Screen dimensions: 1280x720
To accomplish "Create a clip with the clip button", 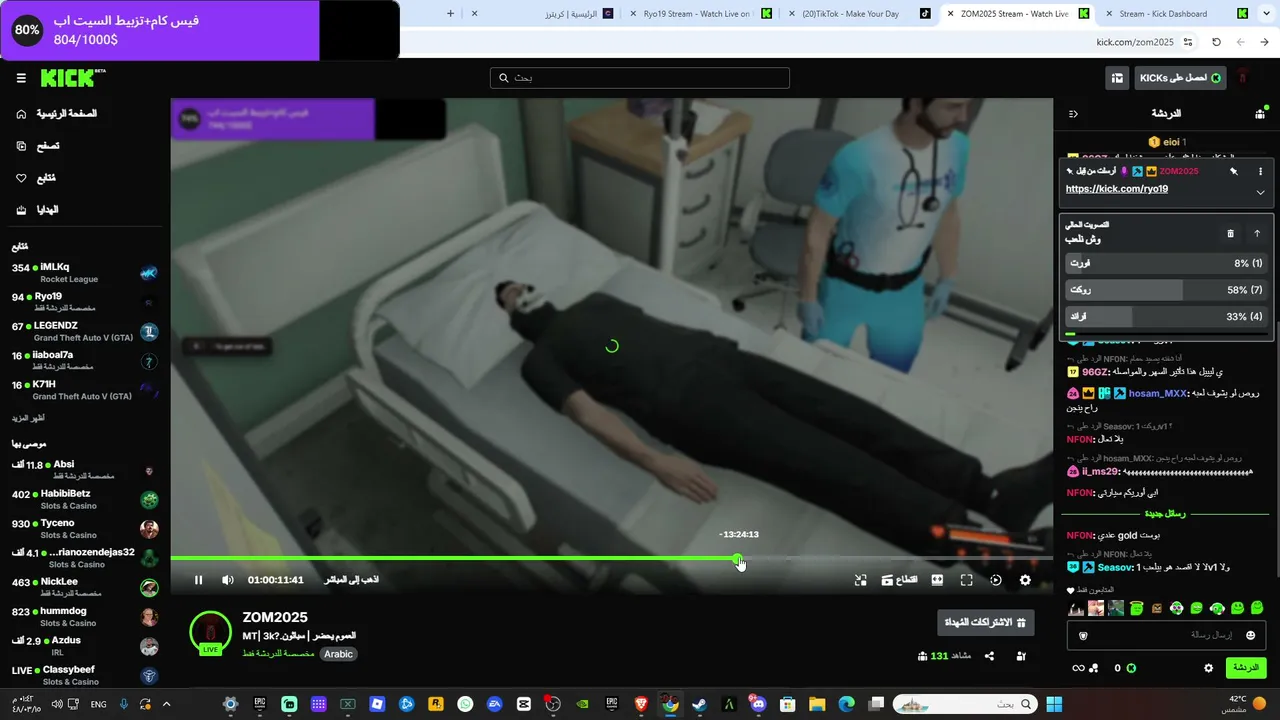I will click(x=899, y=580).
